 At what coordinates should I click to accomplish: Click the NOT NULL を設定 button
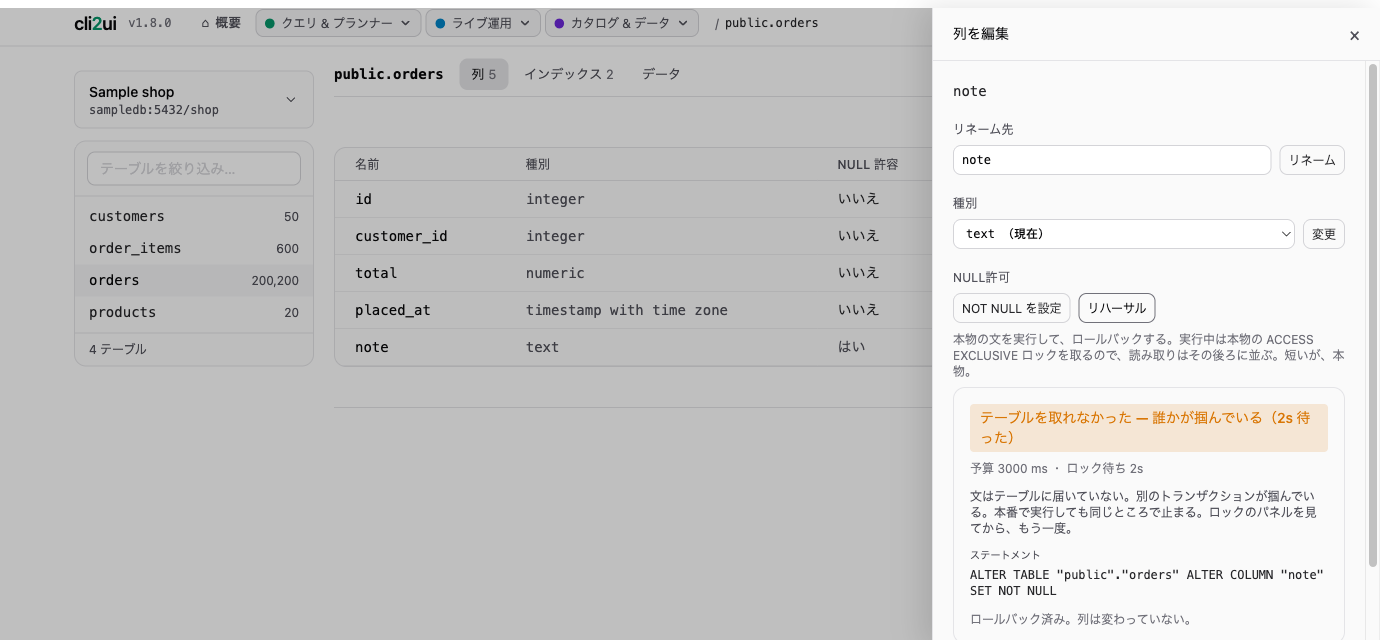pos(1012,308)
